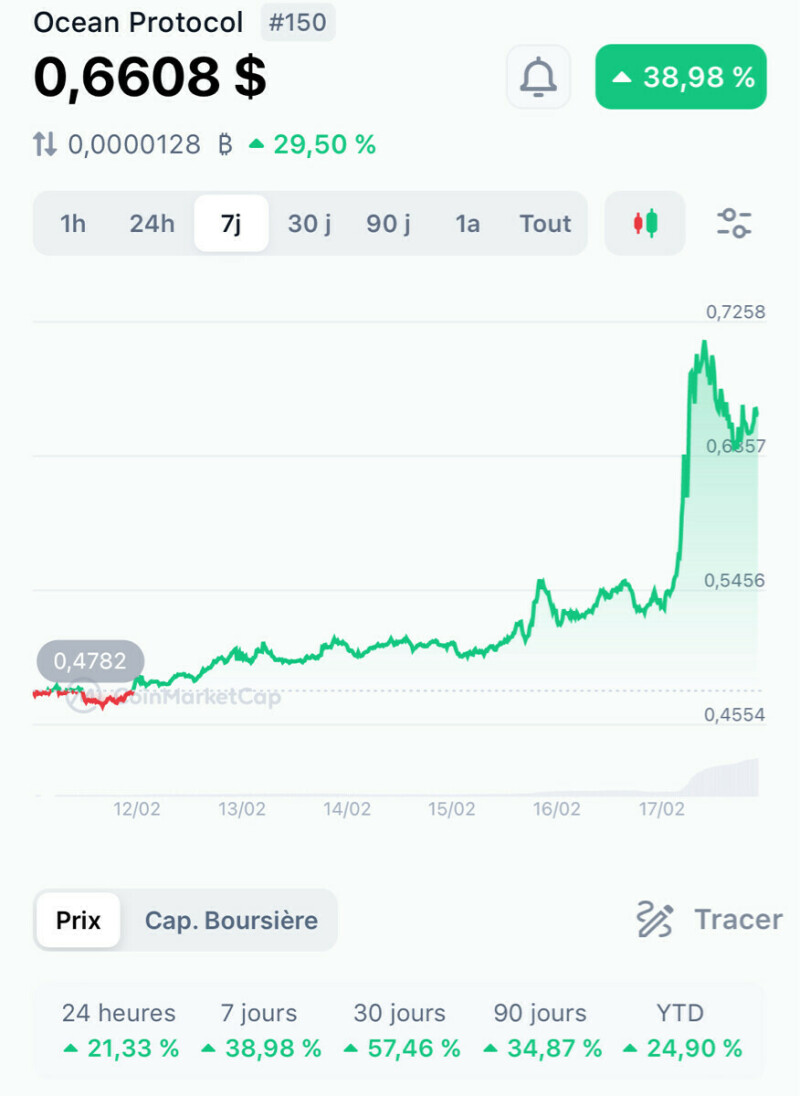The image size is (800, 1096).
Task: Click the 7 jours performance value
Action: [x=261, y=1048]
